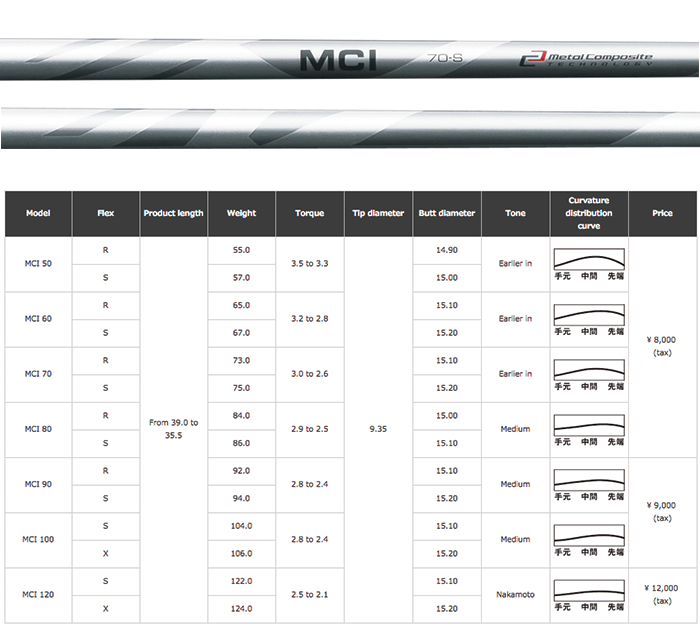Click the Butt diameter column header
The height and width of the screenshot is (630, 700).
[447, 213]
